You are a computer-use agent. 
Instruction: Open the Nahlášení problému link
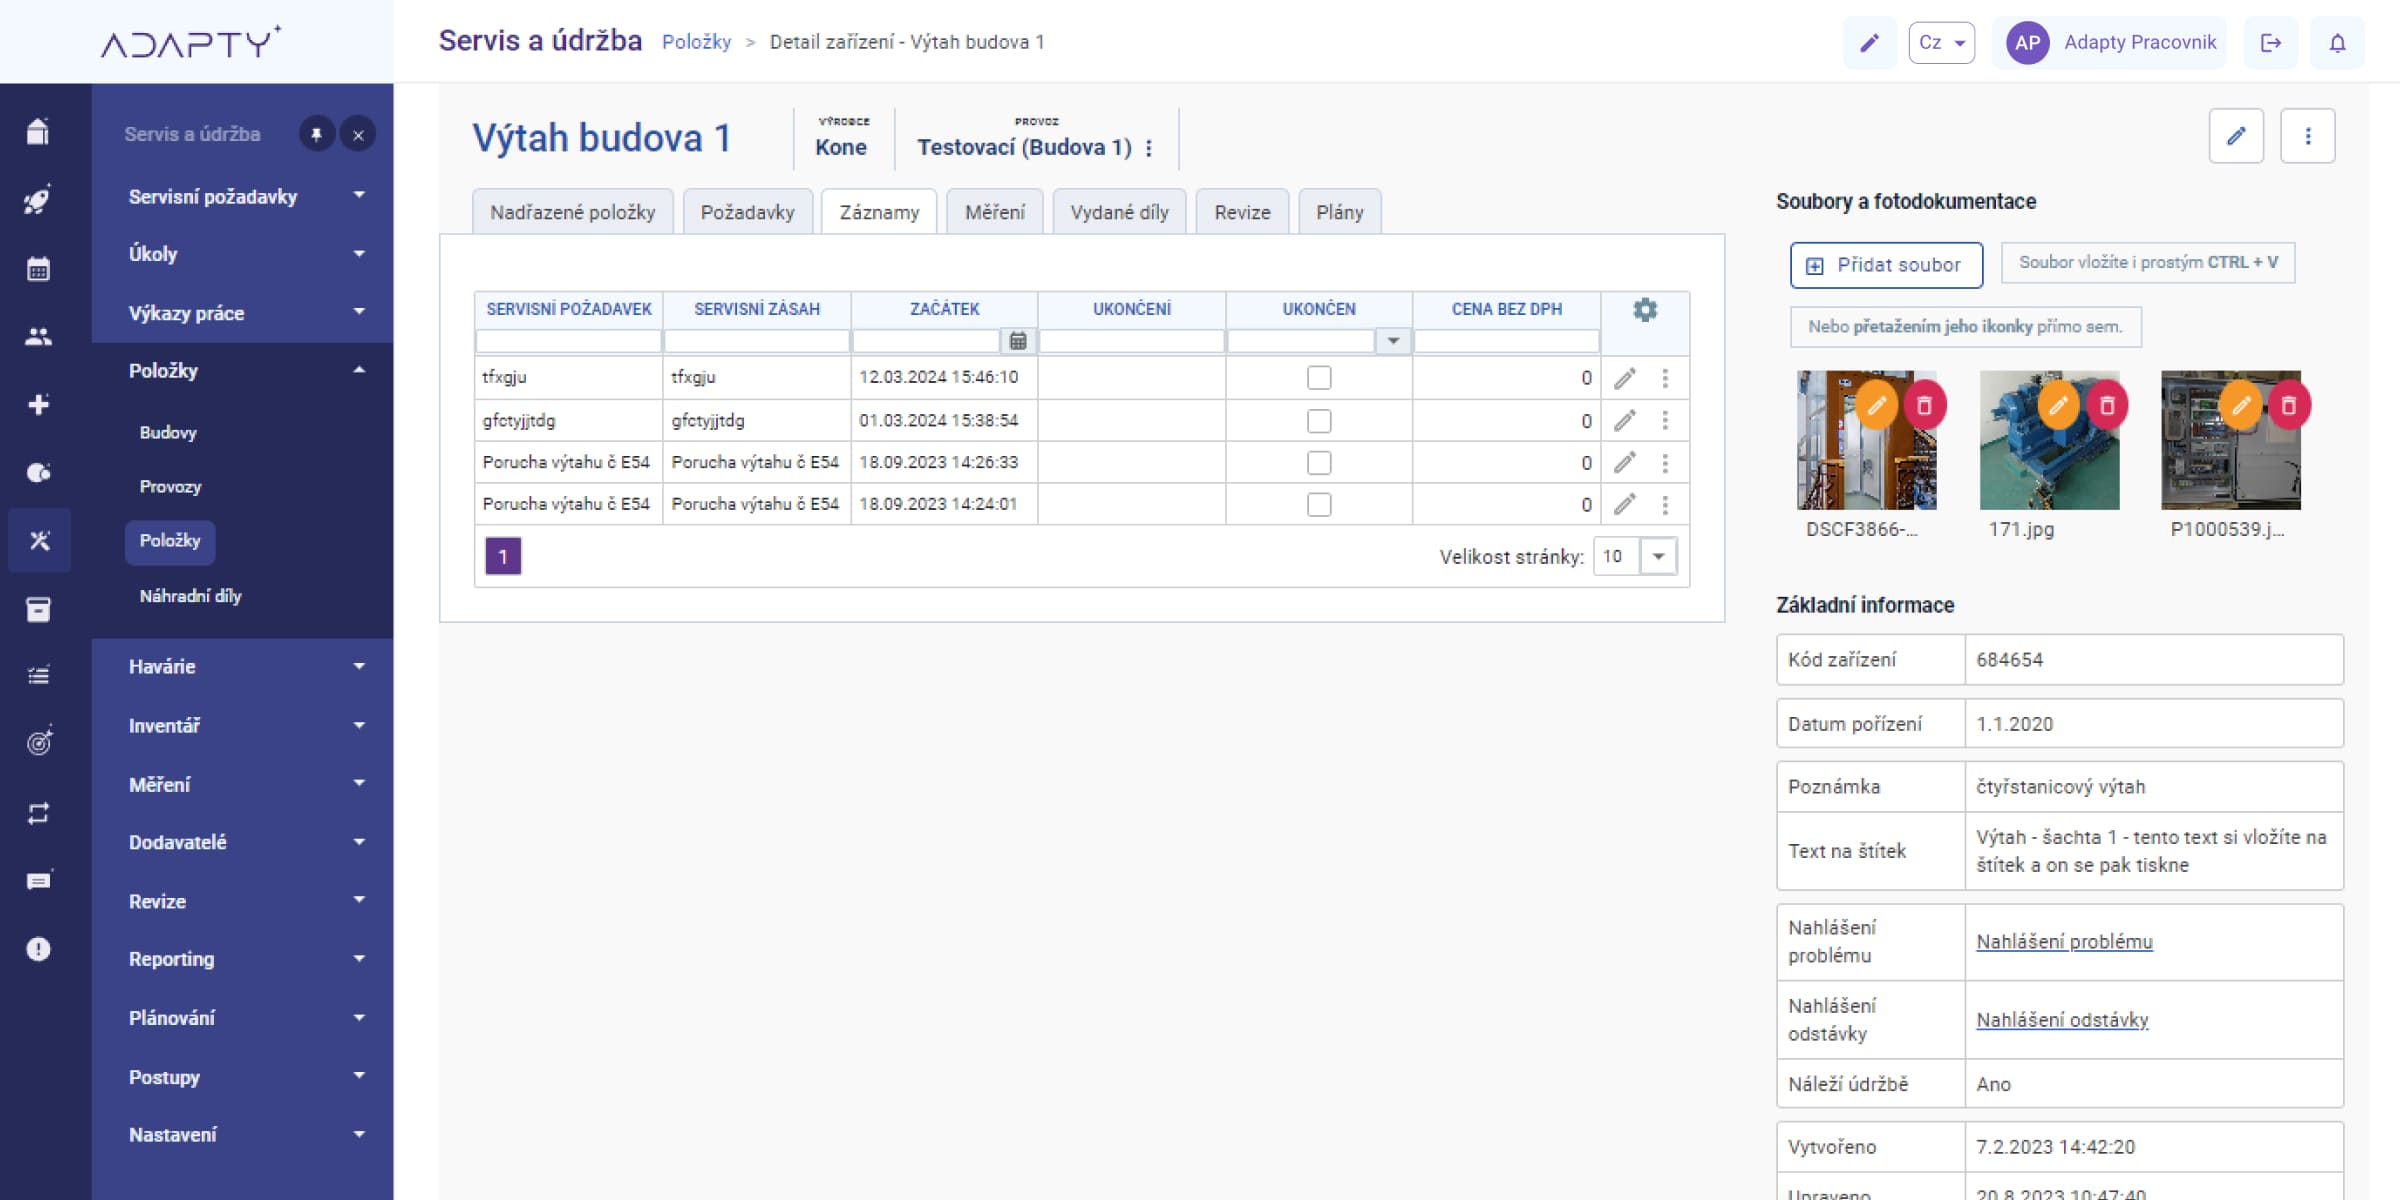2064,942
